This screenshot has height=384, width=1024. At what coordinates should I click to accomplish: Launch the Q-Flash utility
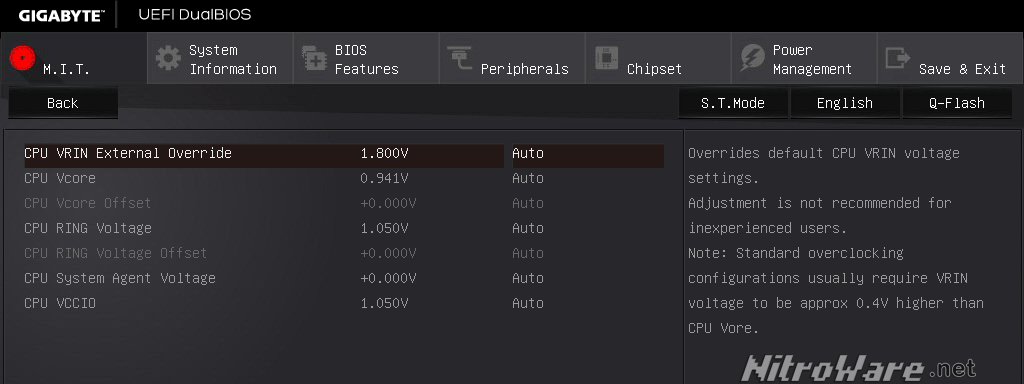click(x=957, y=103)
